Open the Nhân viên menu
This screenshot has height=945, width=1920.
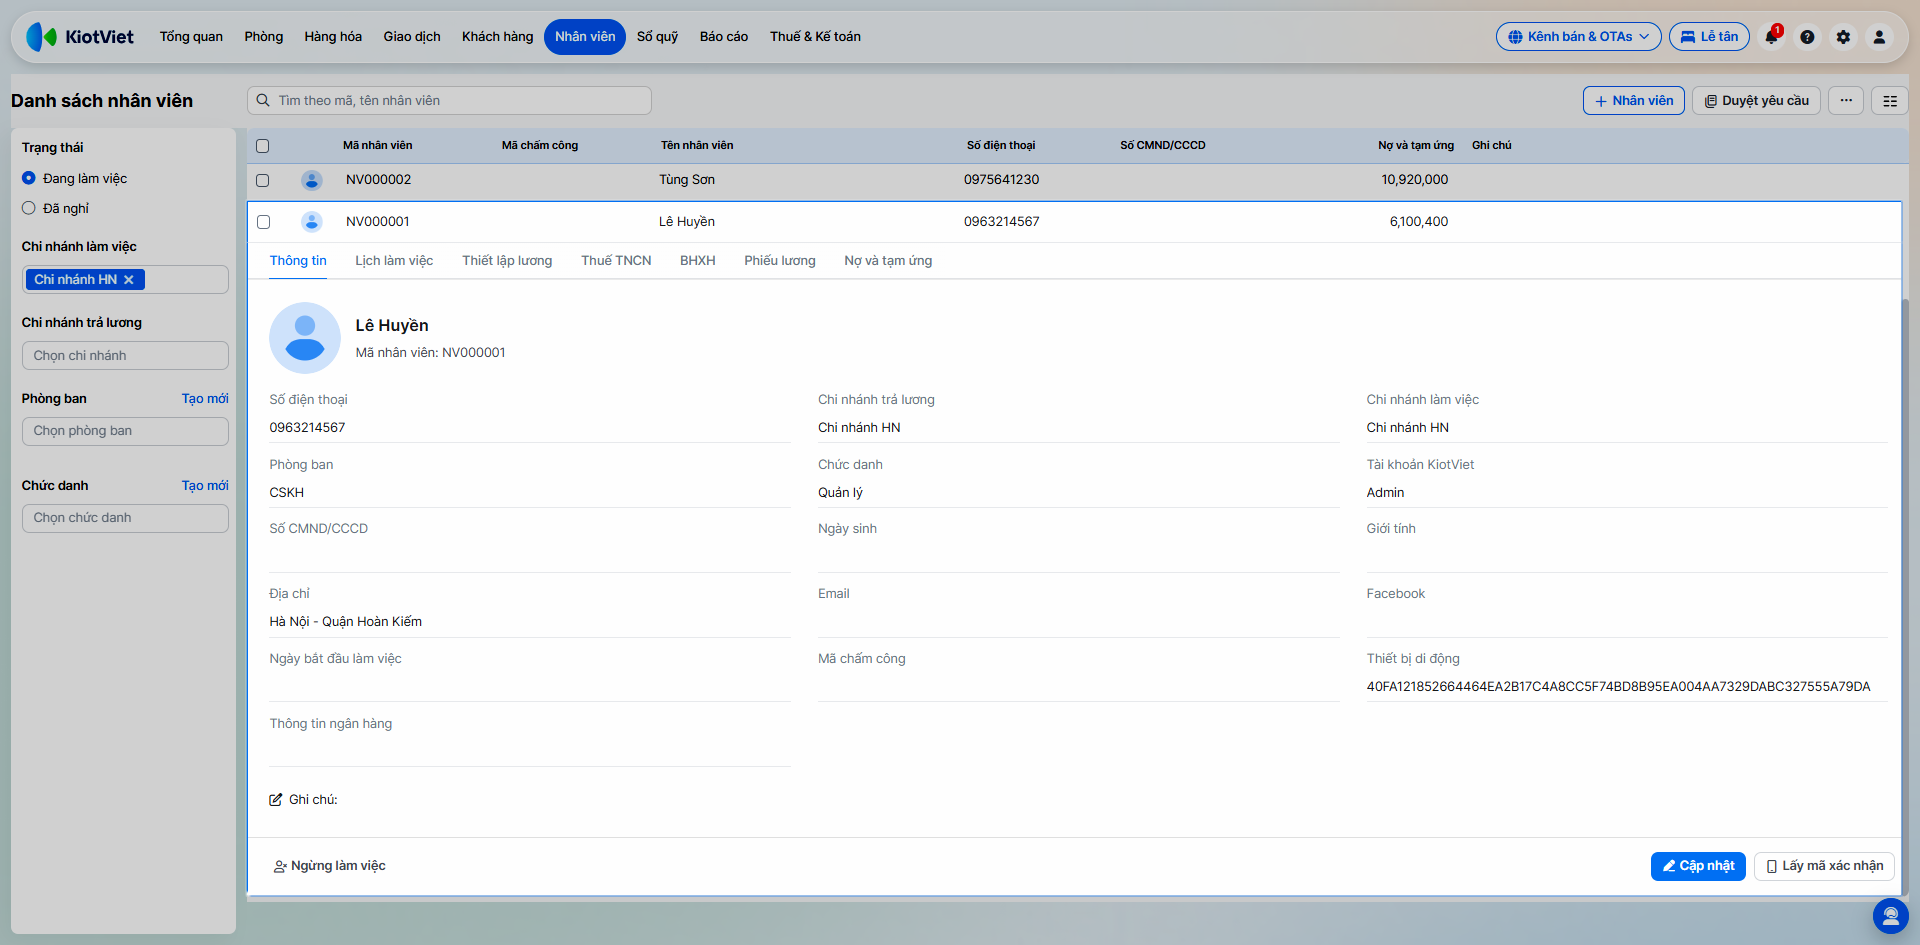click(x=585, y=37)
